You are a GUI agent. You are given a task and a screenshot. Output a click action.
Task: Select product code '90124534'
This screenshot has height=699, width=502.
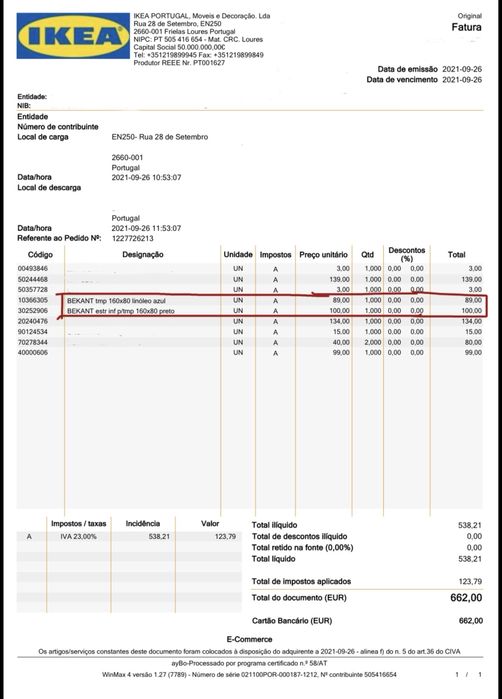click(33, 332)
